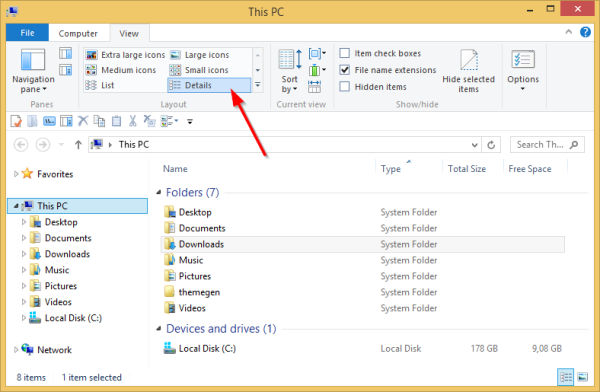Expand Favorites in navigation tree
The height and width of the screenshot is (392, 600).
coord(16,174)
